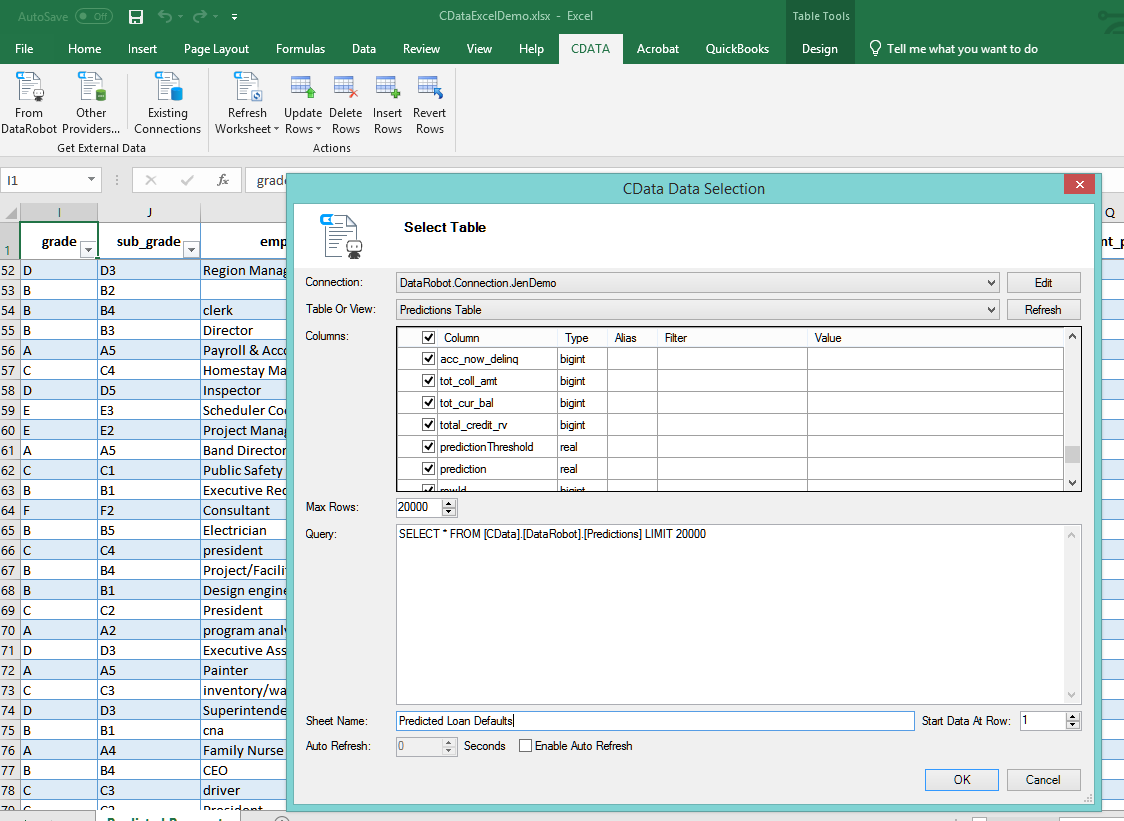Click the Tell me what you want search
This screenshot has height=821, width=1124.
click(962, 49)
